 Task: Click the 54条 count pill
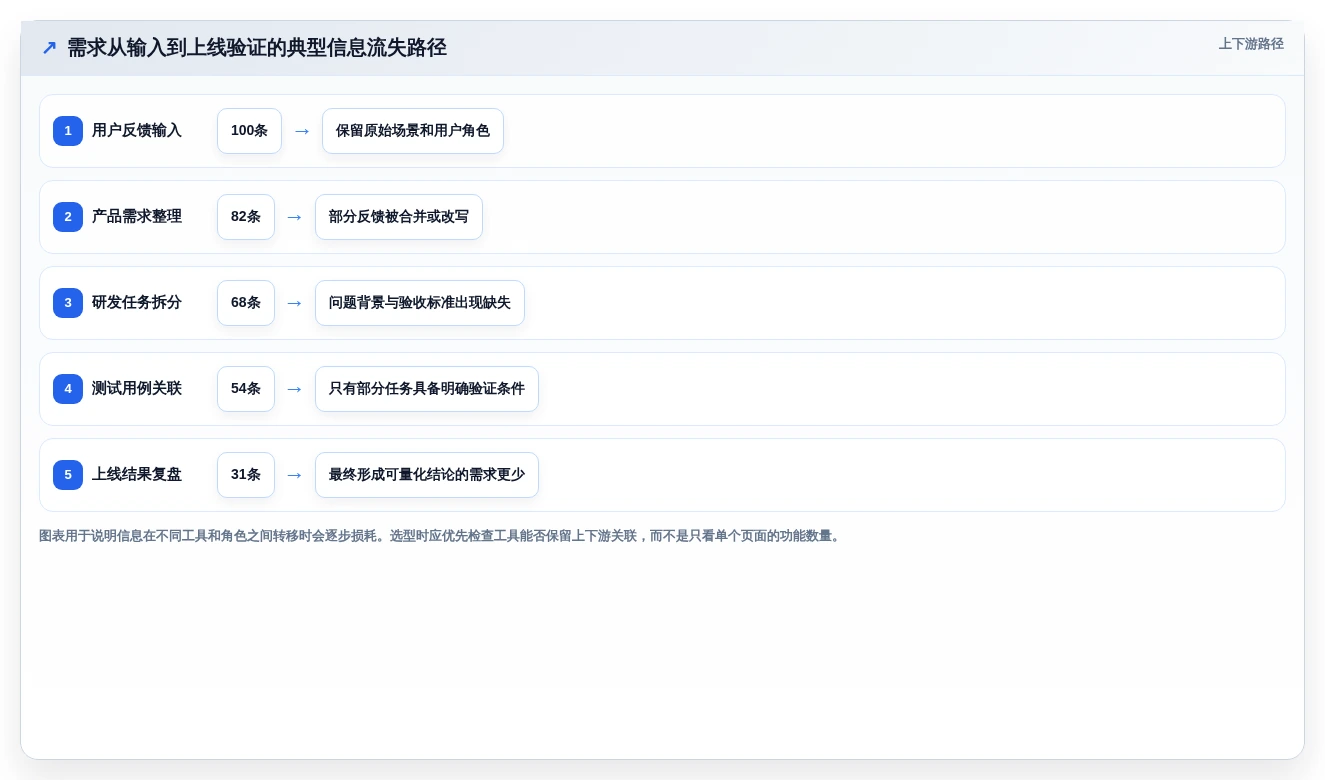click(246, 389)
